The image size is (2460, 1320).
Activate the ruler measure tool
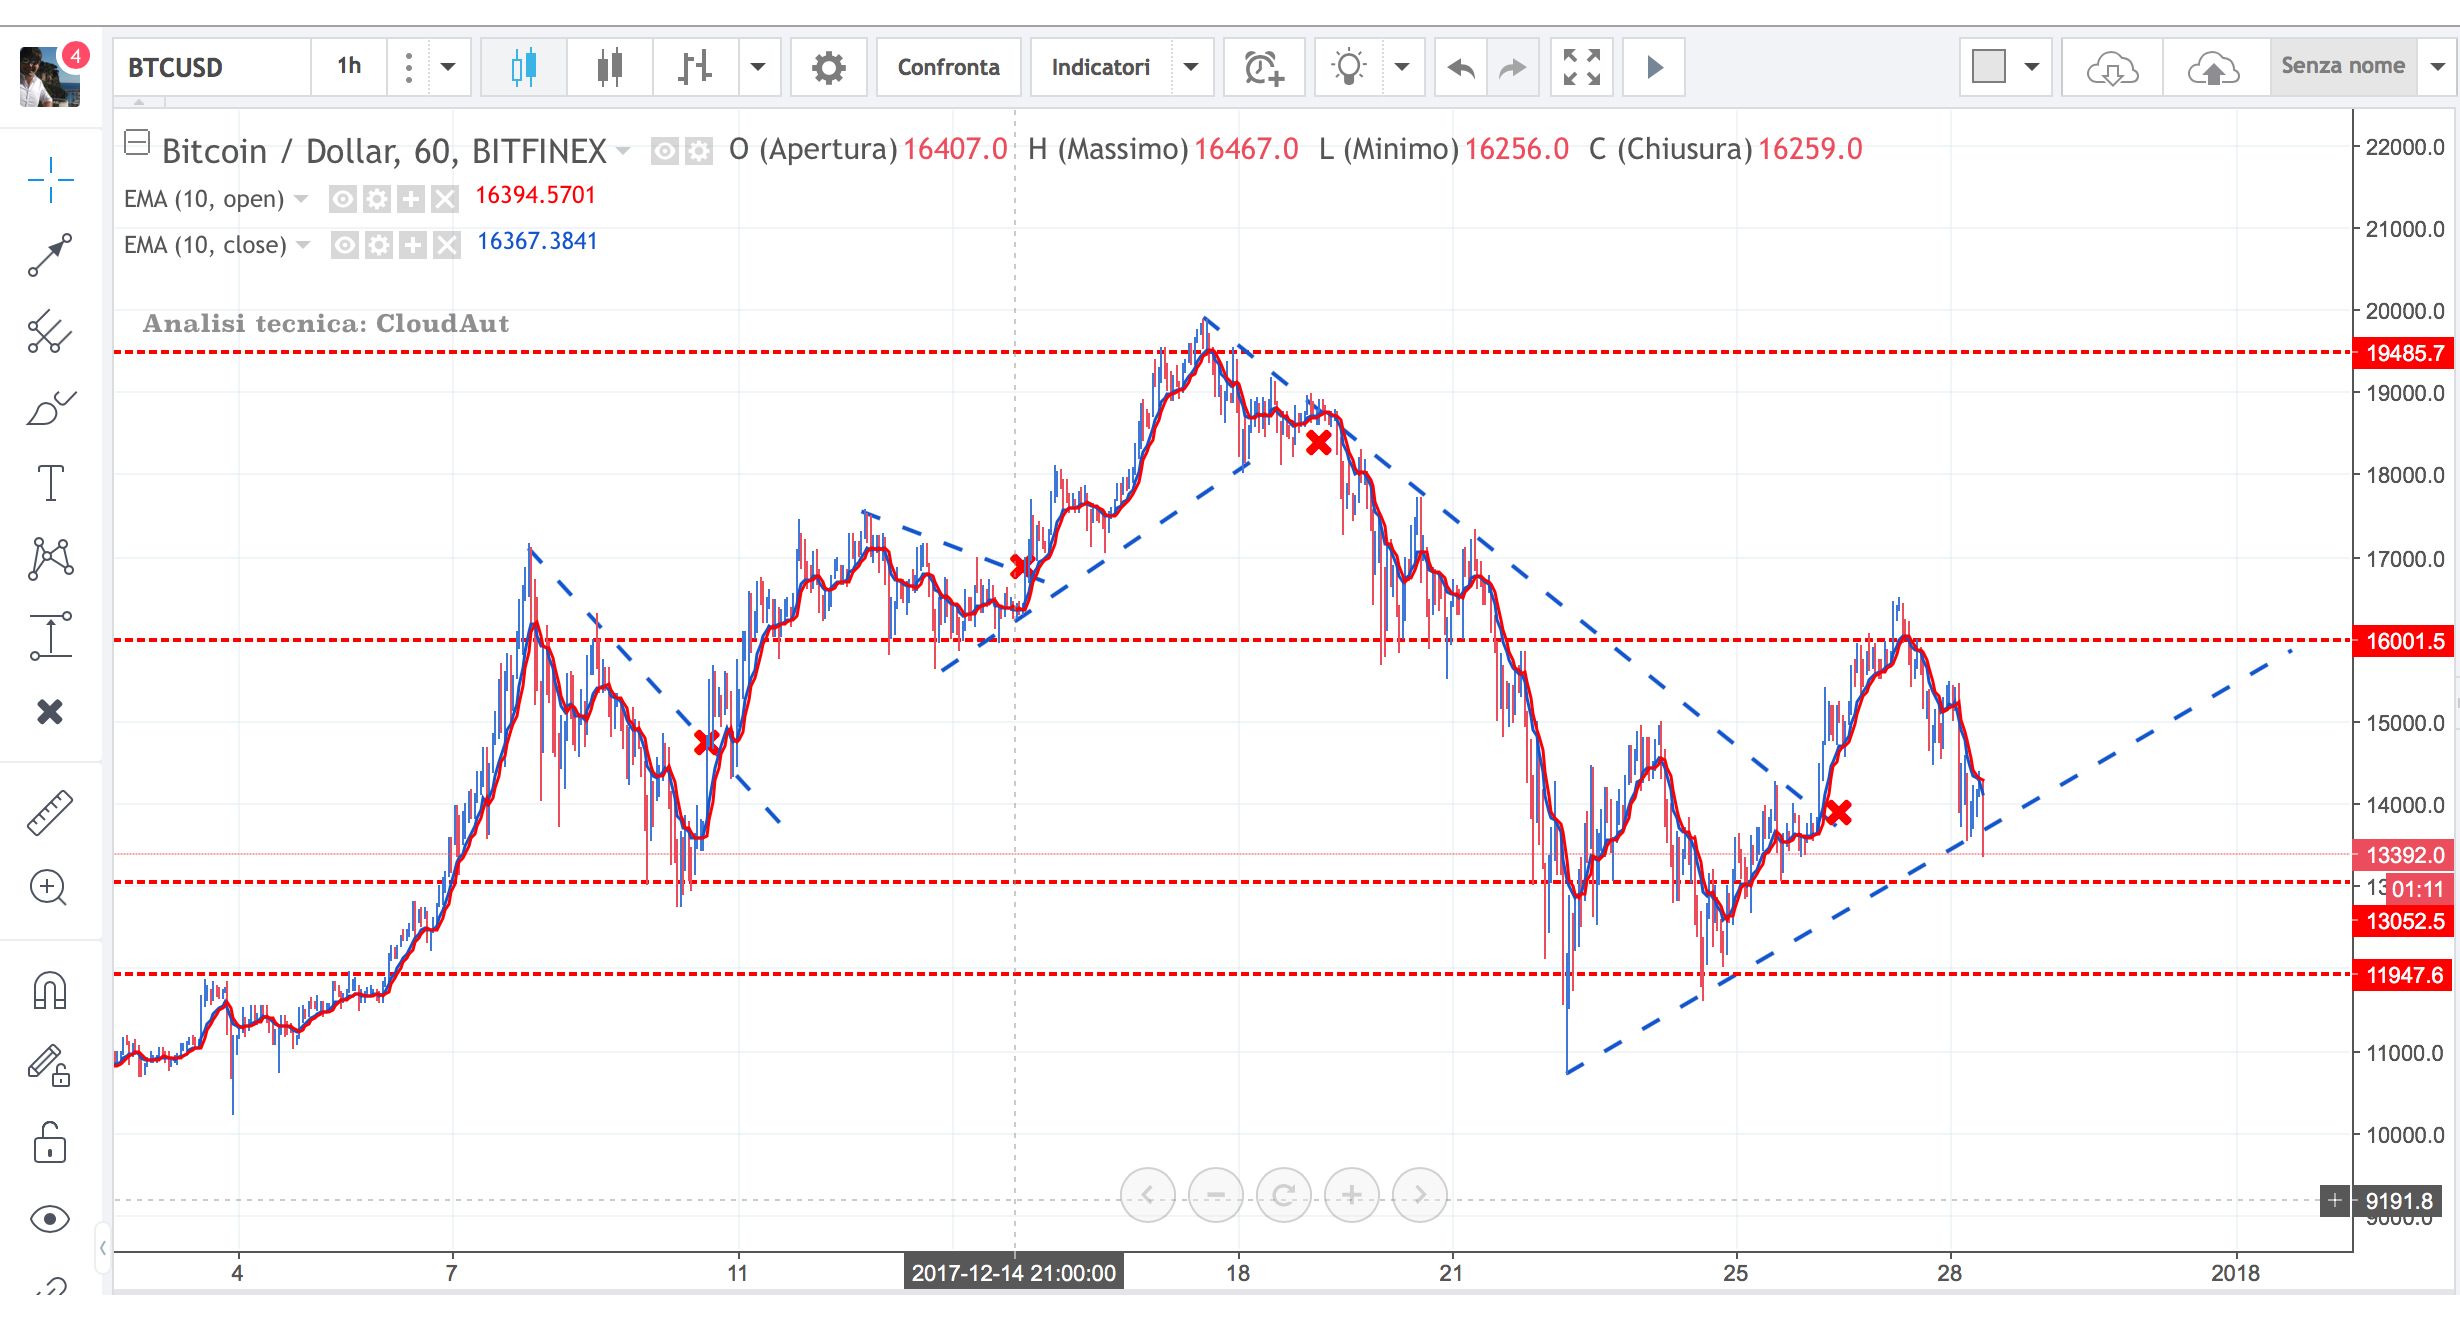50,812
